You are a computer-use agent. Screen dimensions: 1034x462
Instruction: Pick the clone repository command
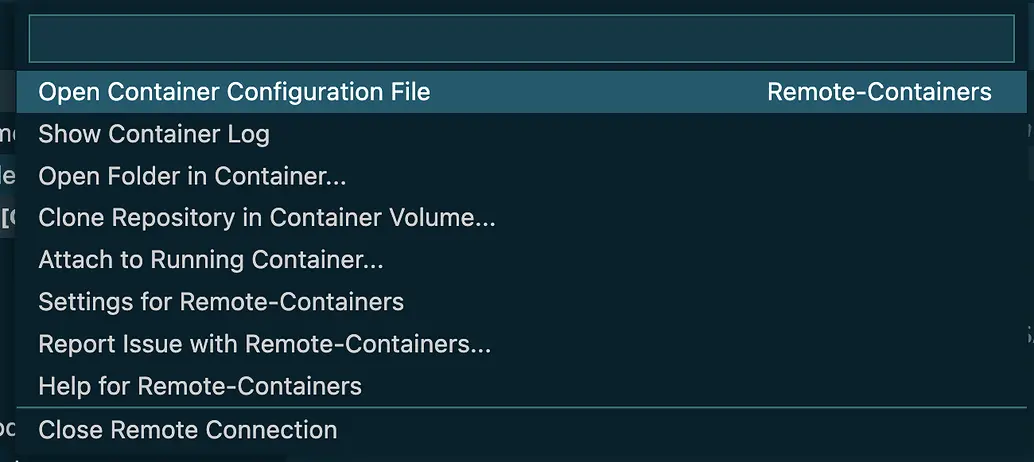pyautogui.click(x=521, y=217)
